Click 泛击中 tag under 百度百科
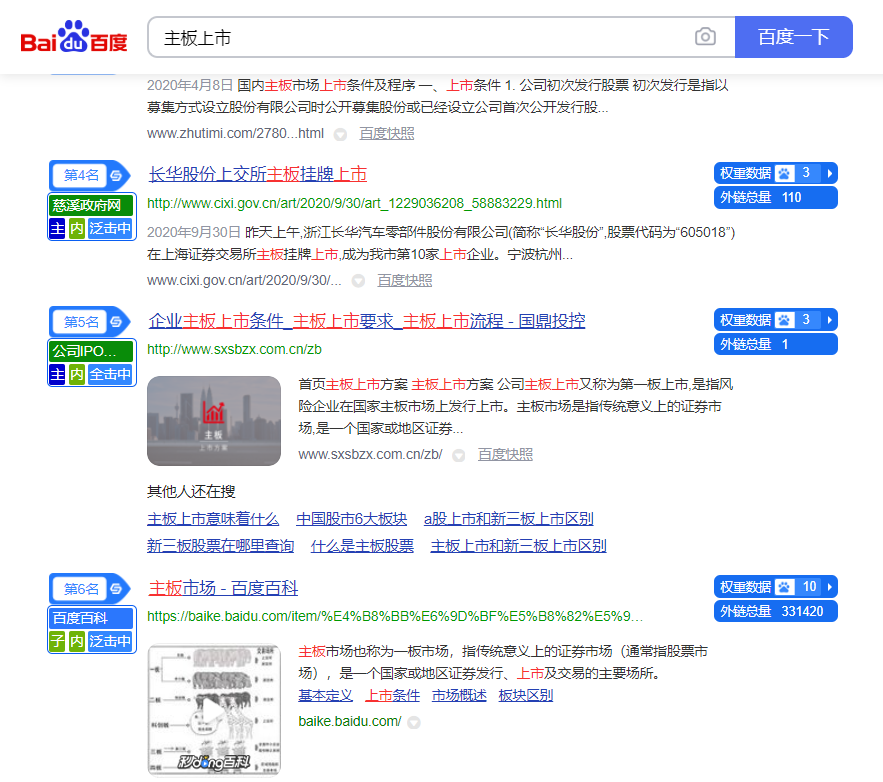883x782 pixels. [x=110, y=641]
